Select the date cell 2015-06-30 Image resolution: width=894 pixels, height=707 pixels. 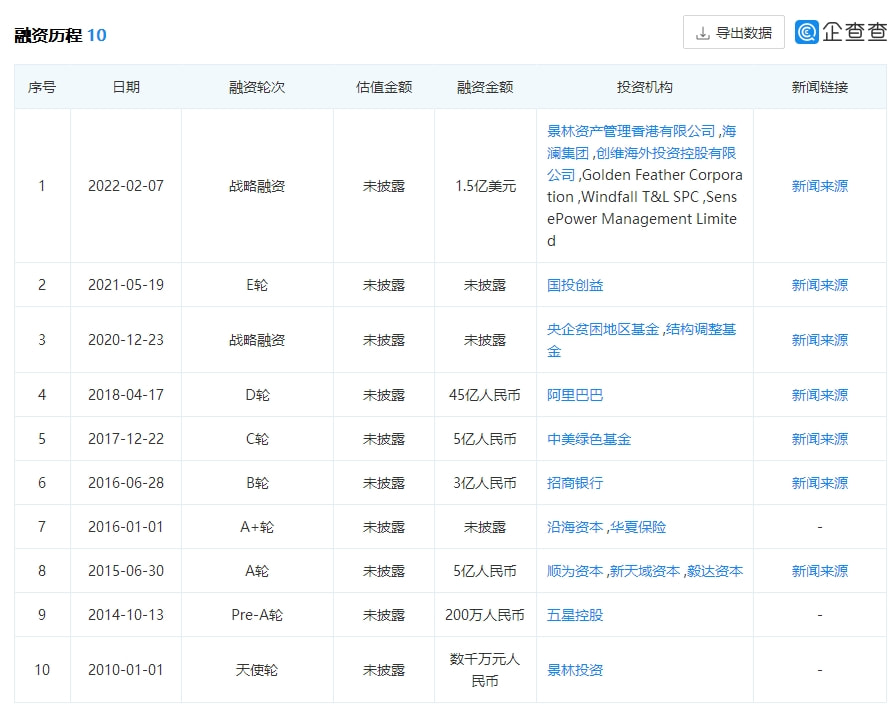[126, 571]
